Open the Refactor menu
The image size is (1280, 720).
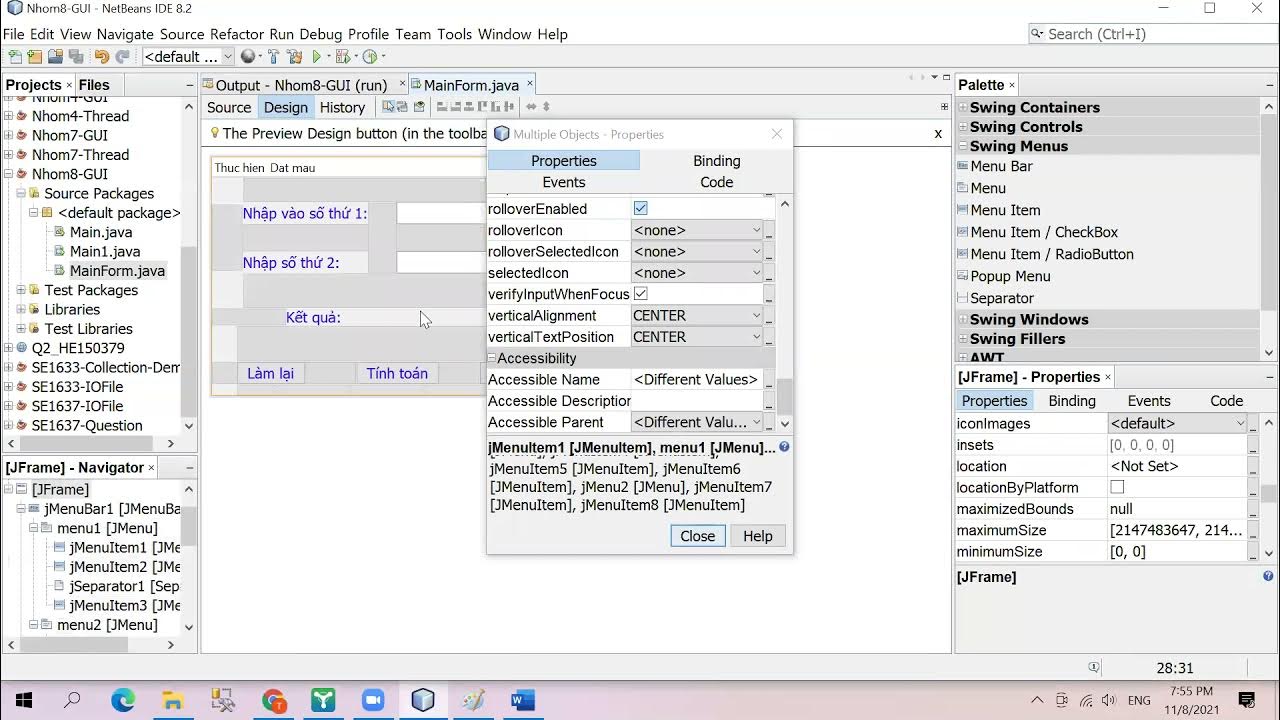click(237, 34)
